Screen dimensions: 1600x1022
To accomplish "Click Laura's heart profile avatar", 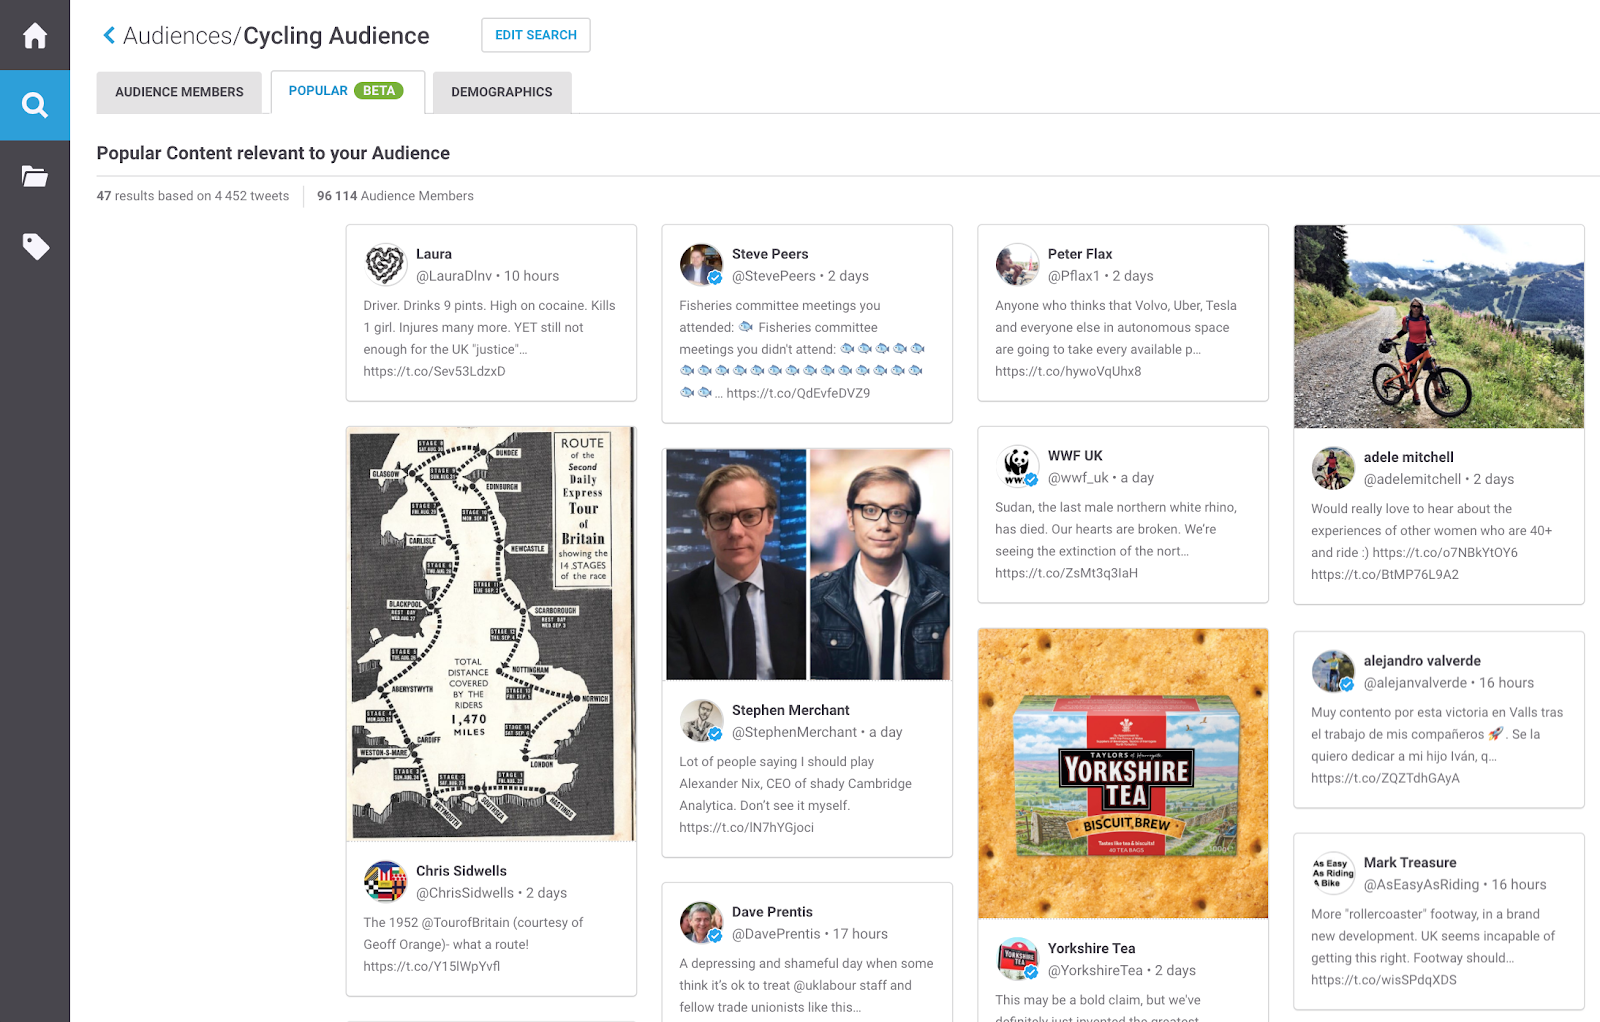I will [385, 265].
